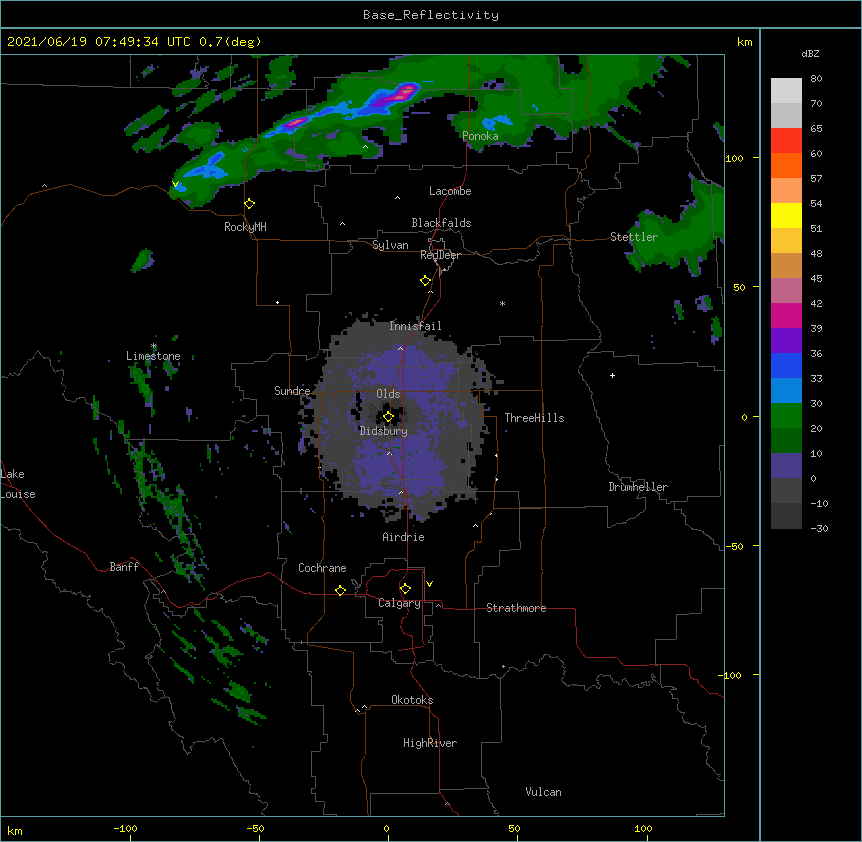Click the 45 value on the dBZ legend
The image size is (862, 842).
[x=816, y=279]
